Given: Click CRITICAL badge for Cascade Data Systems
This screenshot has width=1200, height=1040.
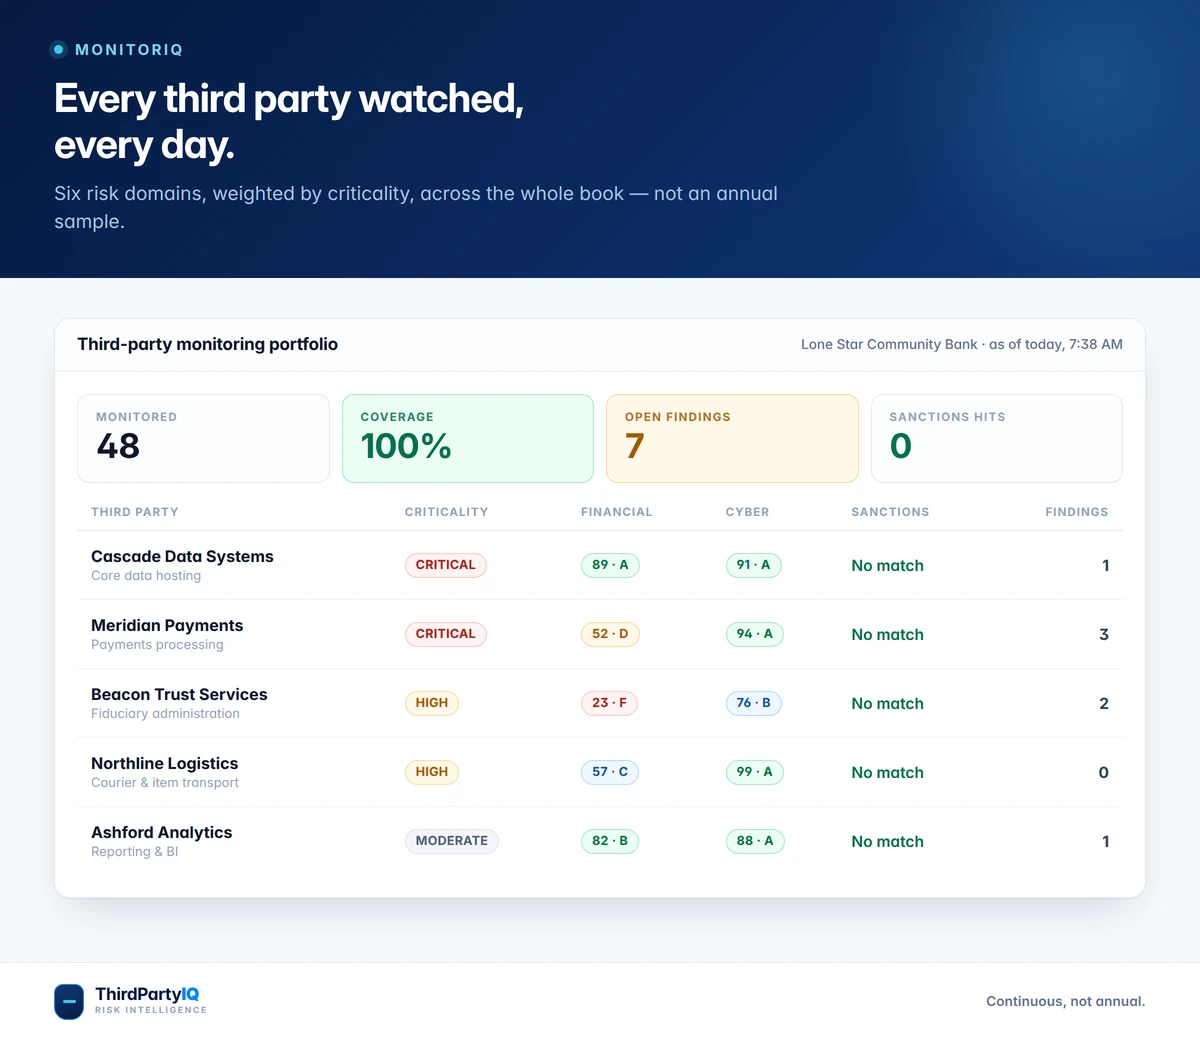Looking at the screenshot, I should point(445,565).
